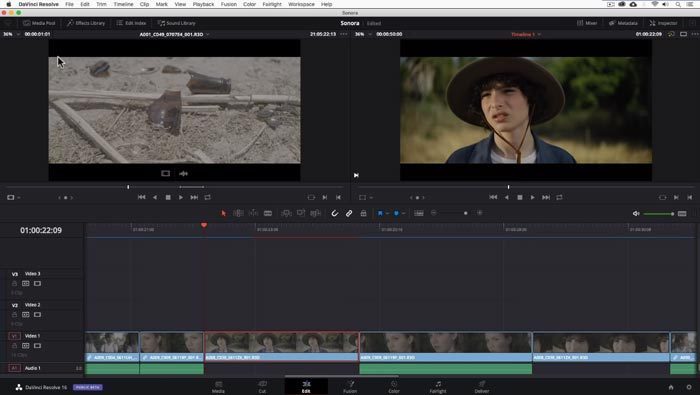
Task: Click the Replace Clip toolbar icon
Action: point(316,213)
